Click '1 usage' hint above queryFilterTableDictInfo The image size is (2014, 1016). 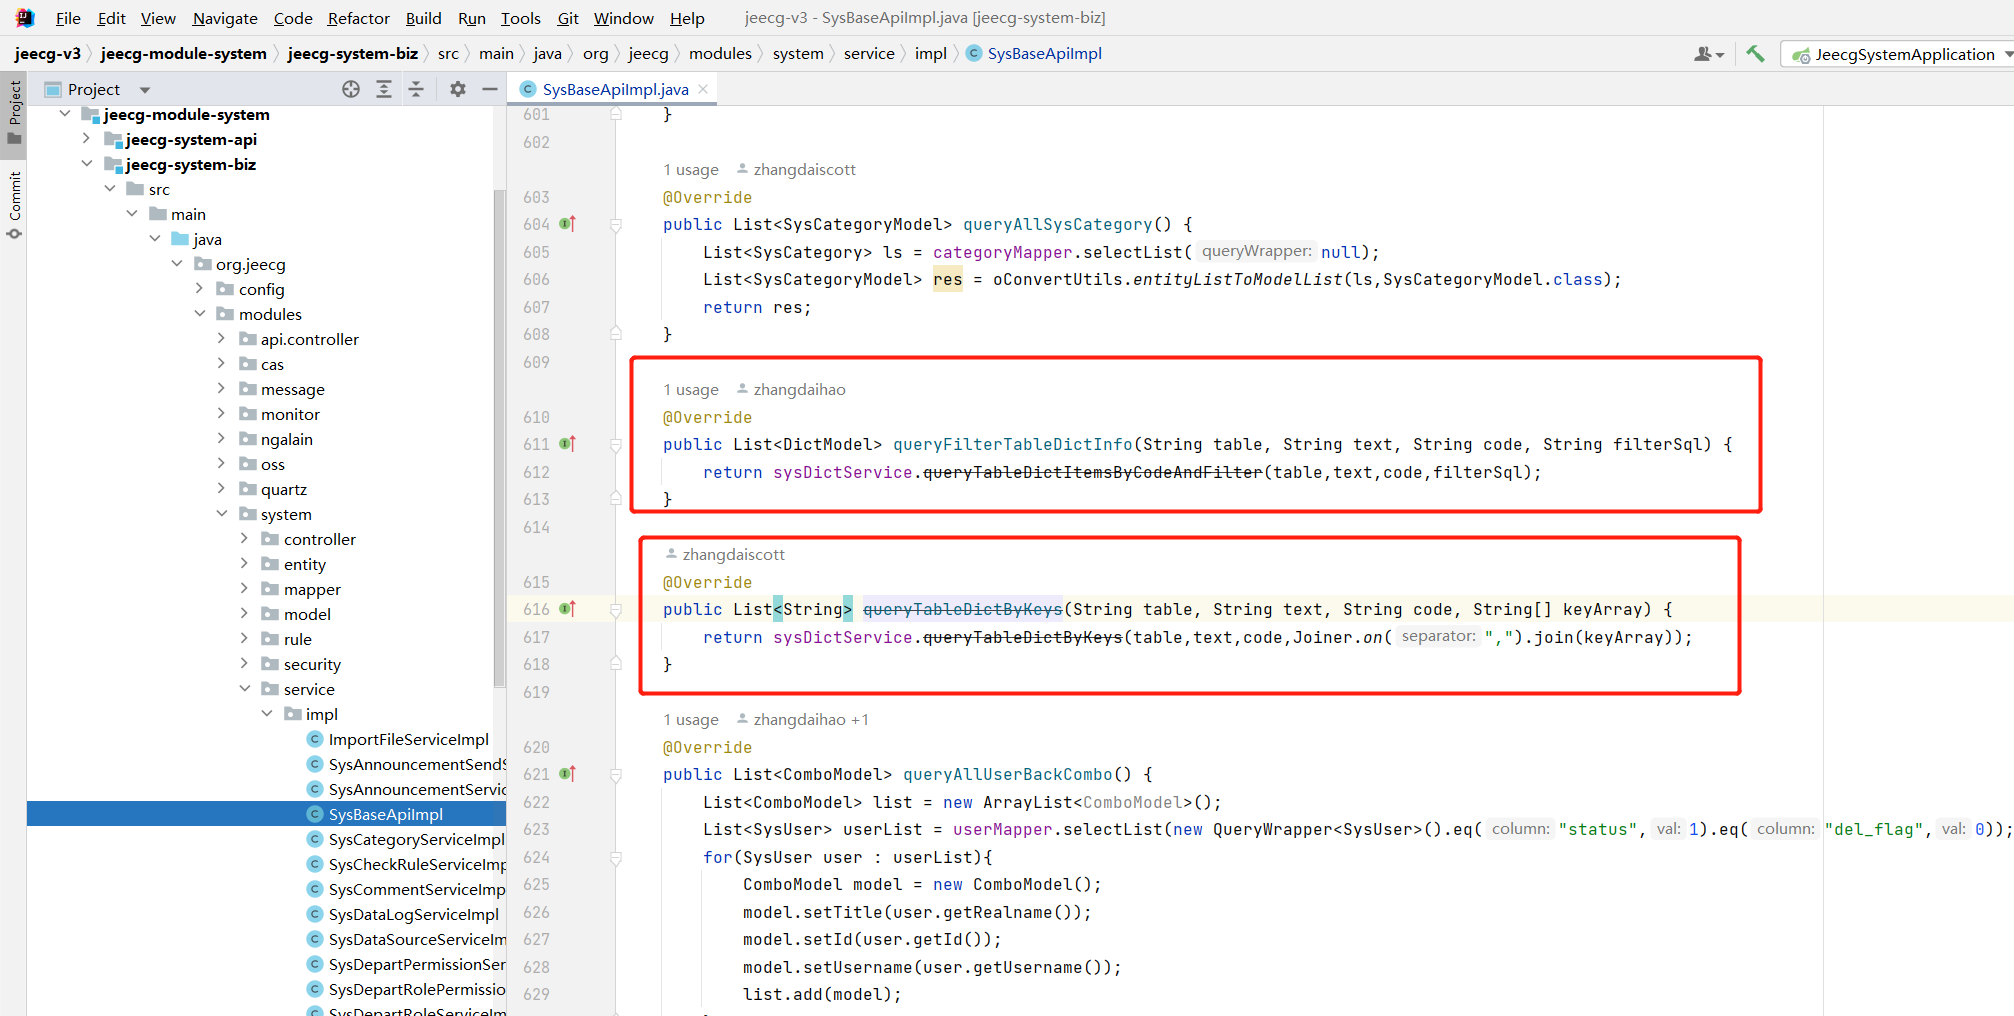click(x=691, y=390)
